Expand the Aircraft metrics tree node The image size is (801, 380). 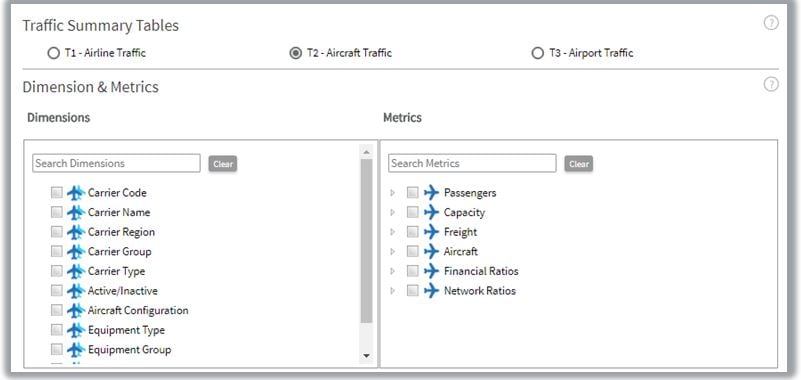[392, 252]
